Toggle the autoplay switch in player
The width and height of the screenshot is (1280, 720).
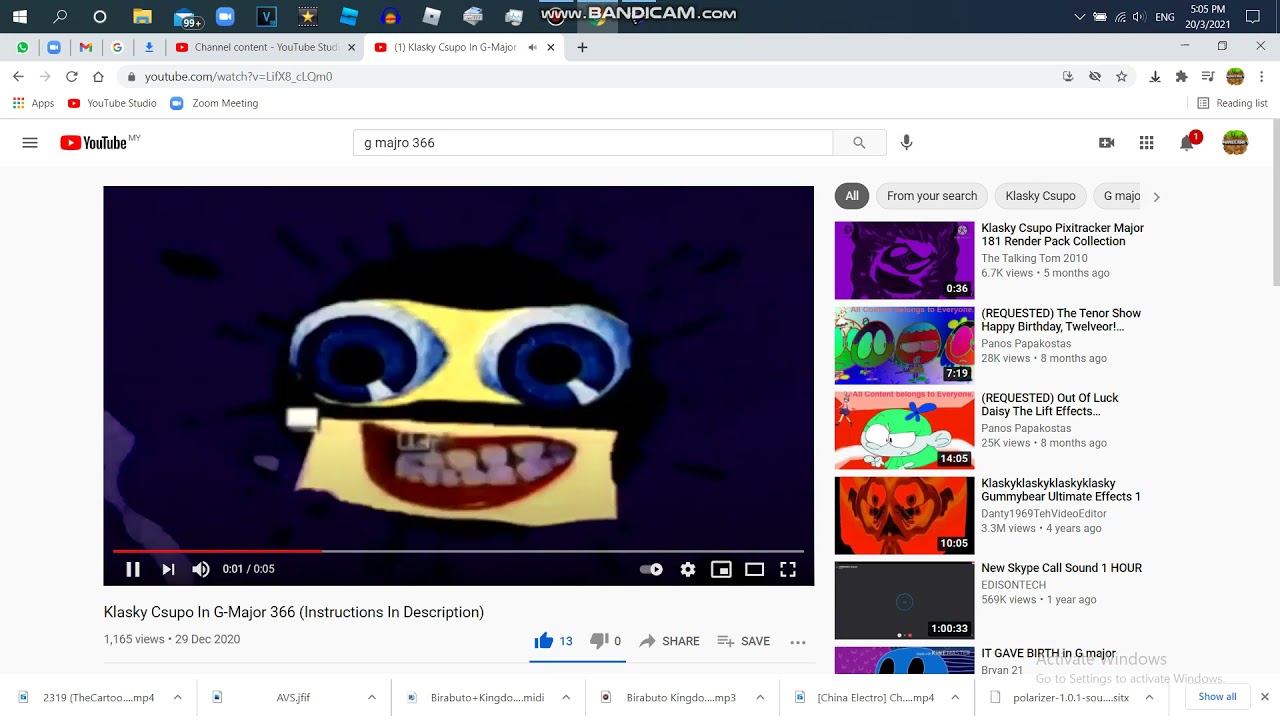point(651,569)
